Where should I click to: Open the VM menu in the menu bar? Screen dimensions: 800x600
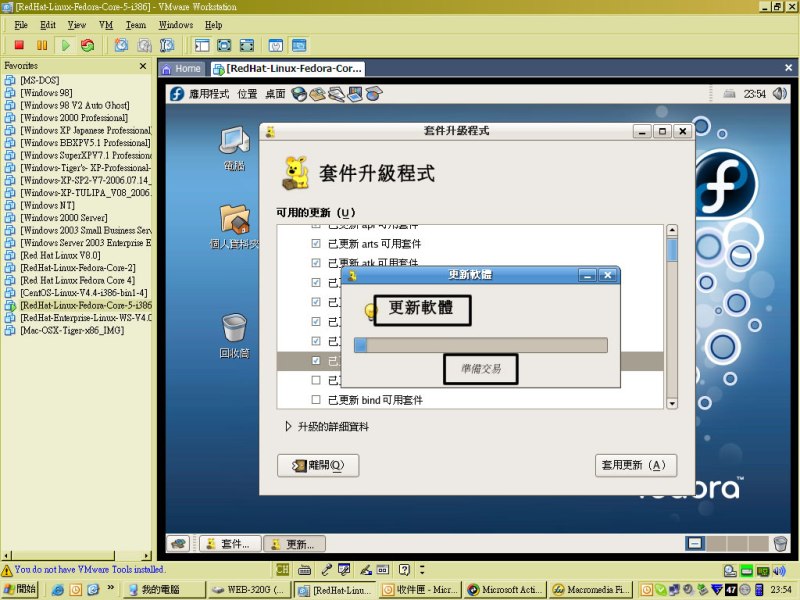click(x=106, y=24)
